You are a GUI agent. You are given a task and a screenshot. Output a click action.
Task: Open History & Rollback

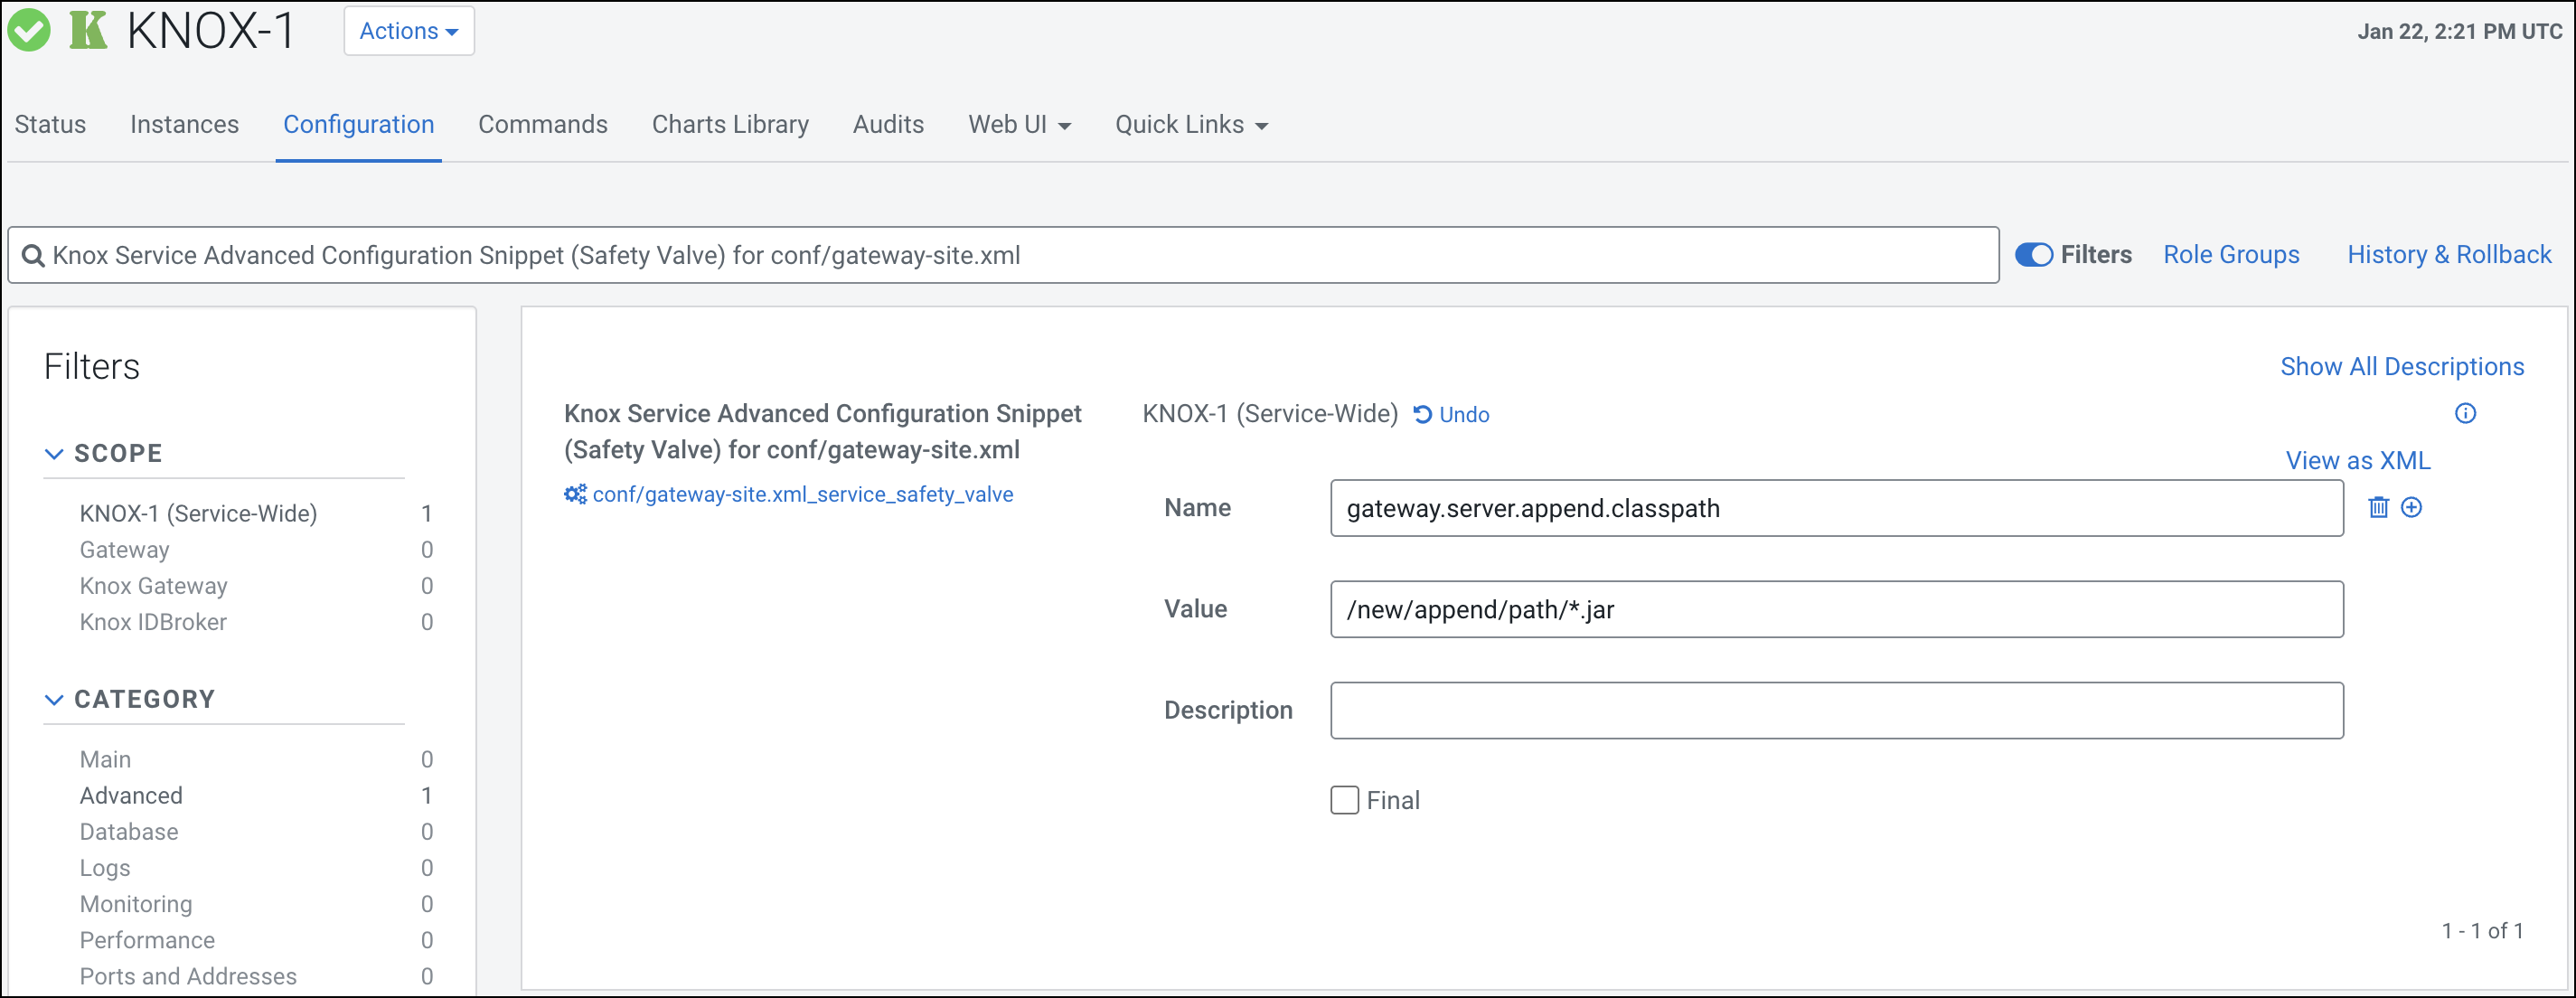point(2449,255)
